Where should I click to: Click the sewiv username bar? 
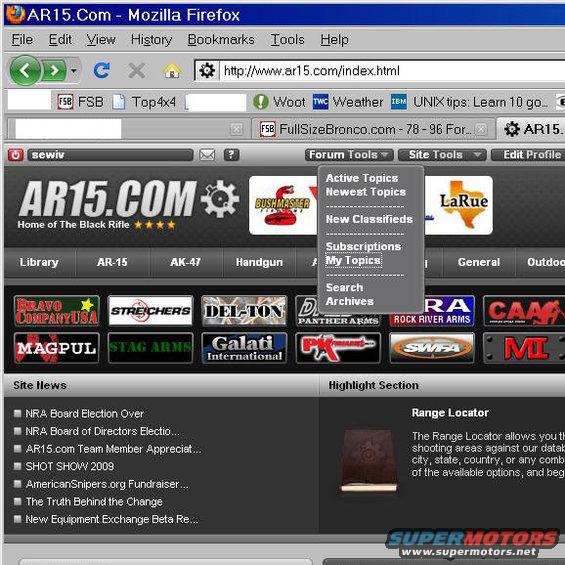click(110, 155)
